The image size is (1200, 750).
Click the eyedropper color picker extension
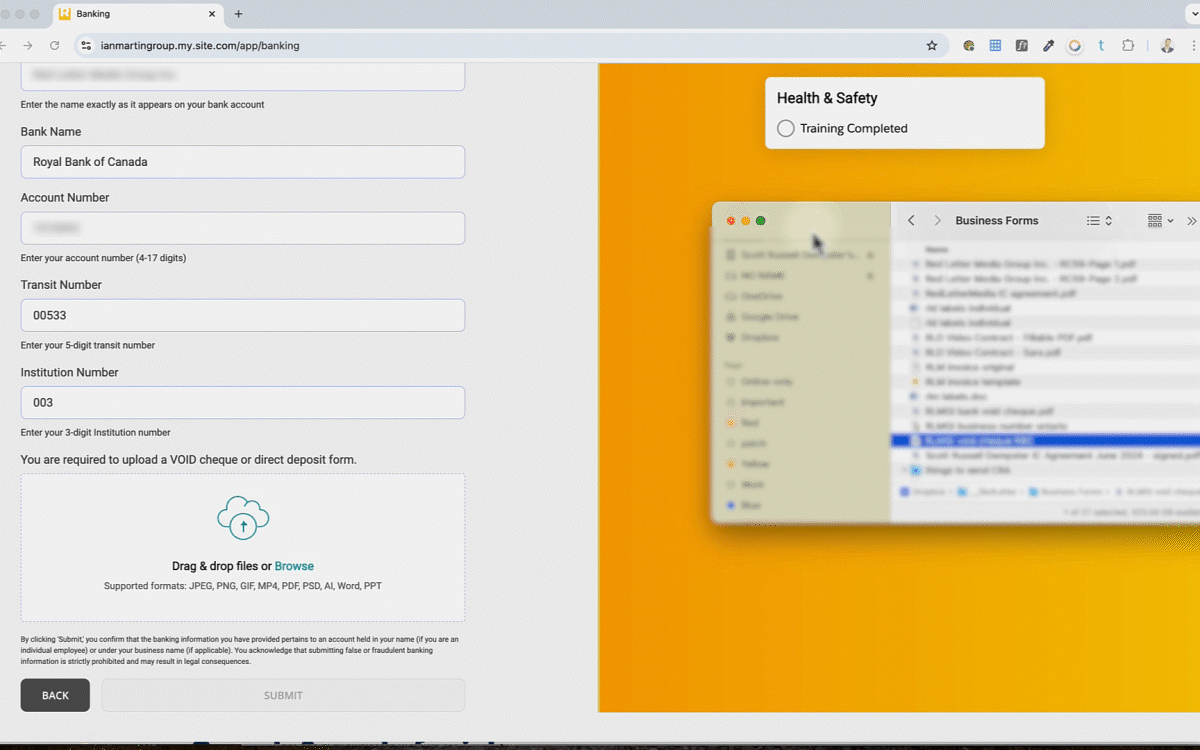(1048, 45)
